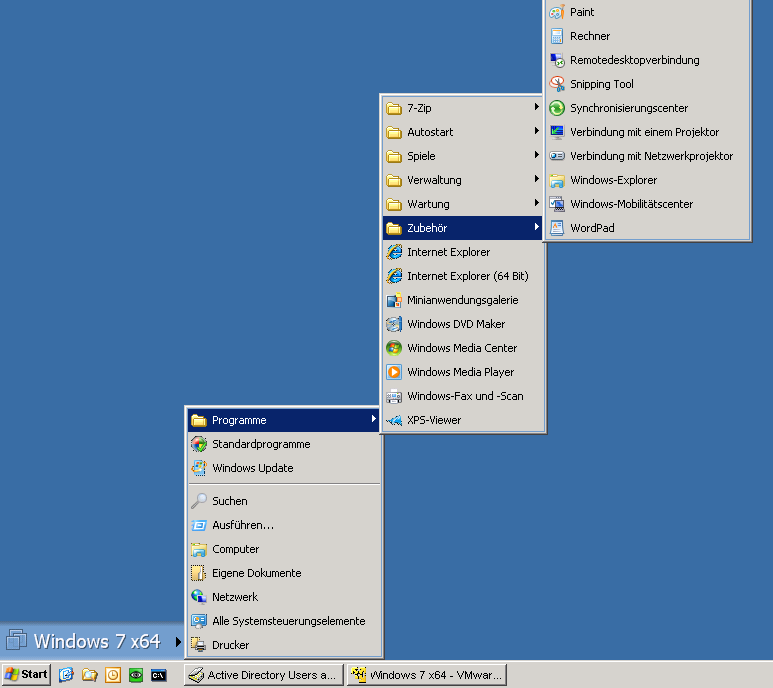Expand the Spiele submenu arrow

tap(536, 155)
